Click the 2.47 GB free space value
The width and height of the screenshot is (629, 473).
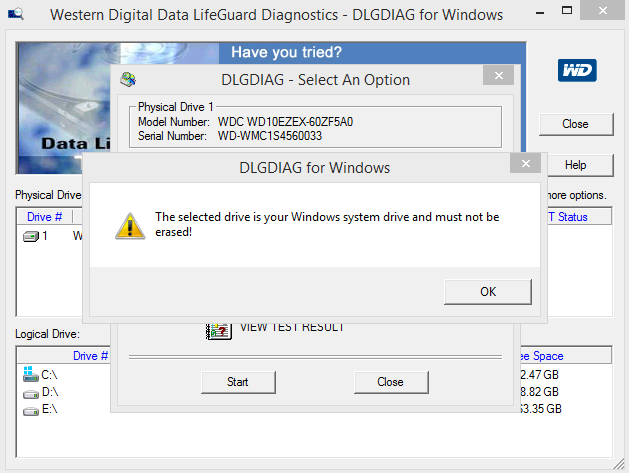click(x=540, y=375)
